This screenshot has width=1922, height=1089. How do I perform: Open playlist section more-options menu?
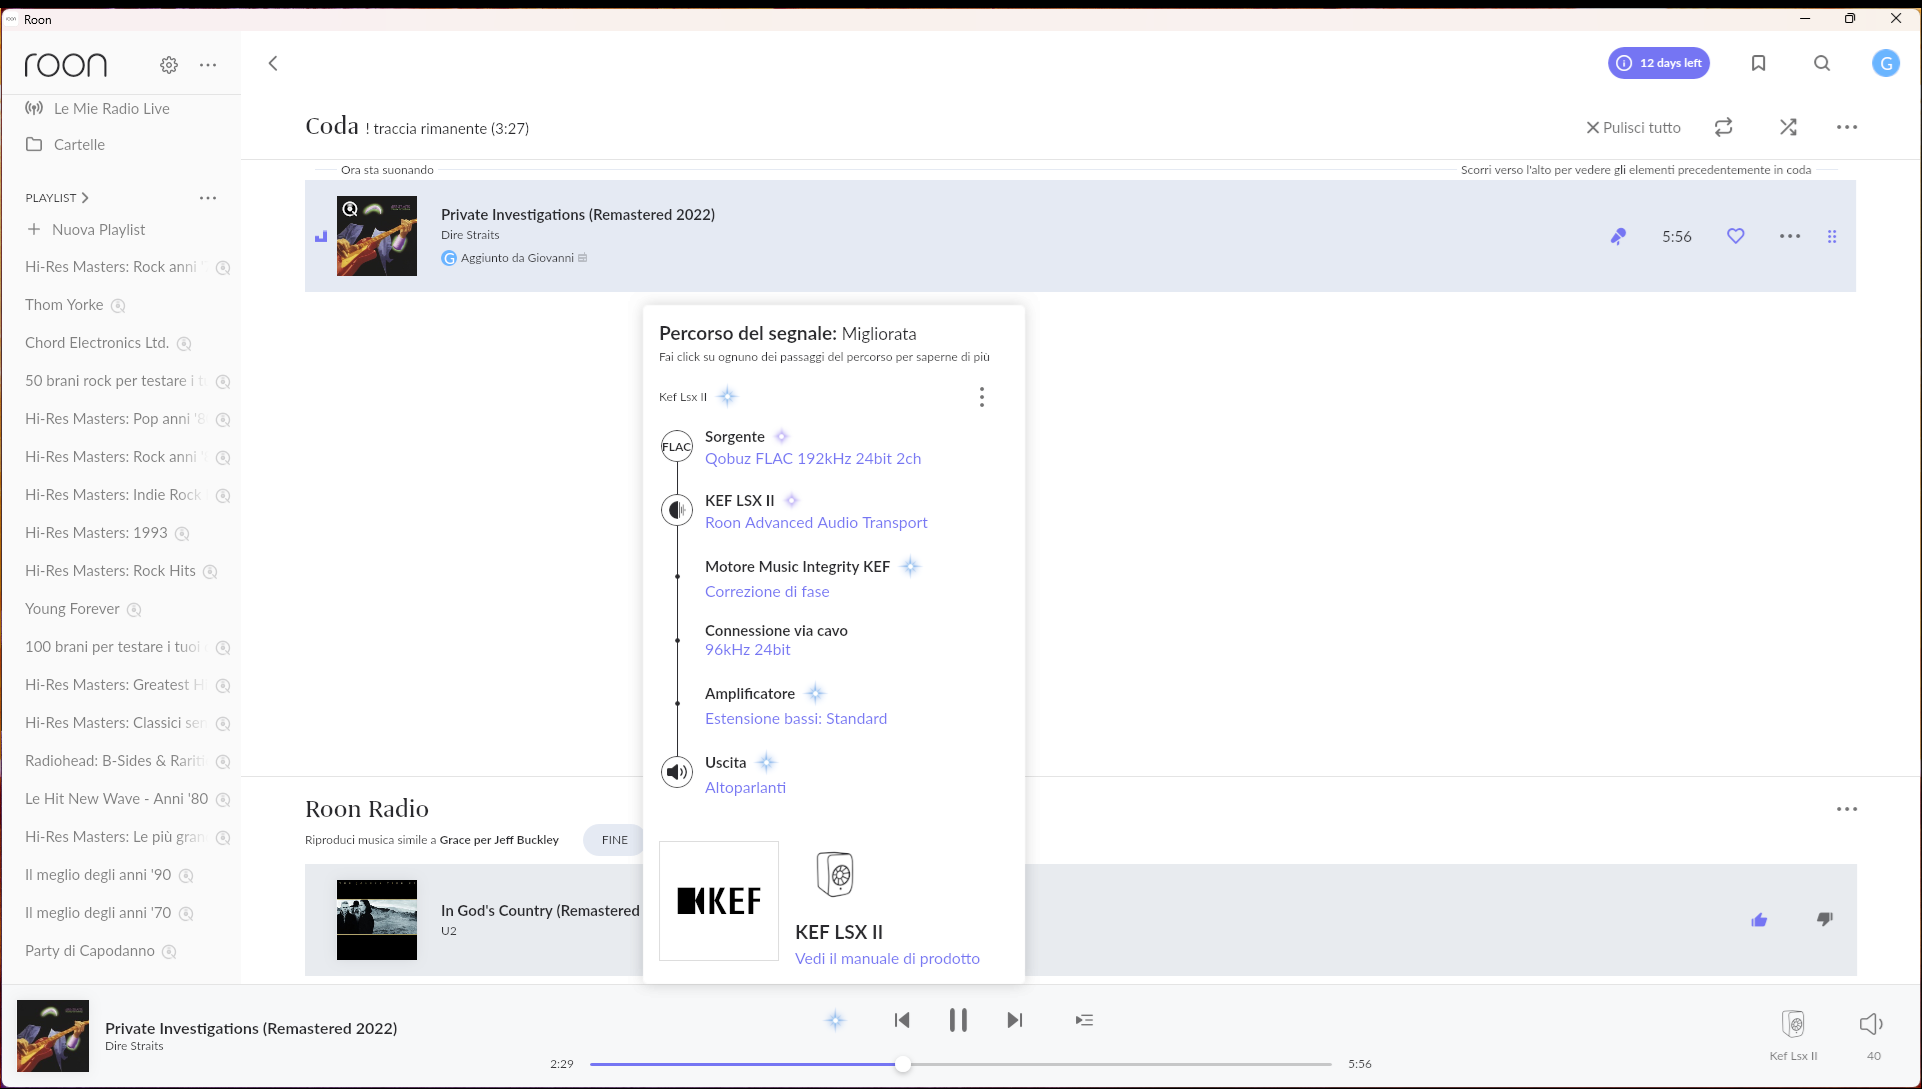208,198
